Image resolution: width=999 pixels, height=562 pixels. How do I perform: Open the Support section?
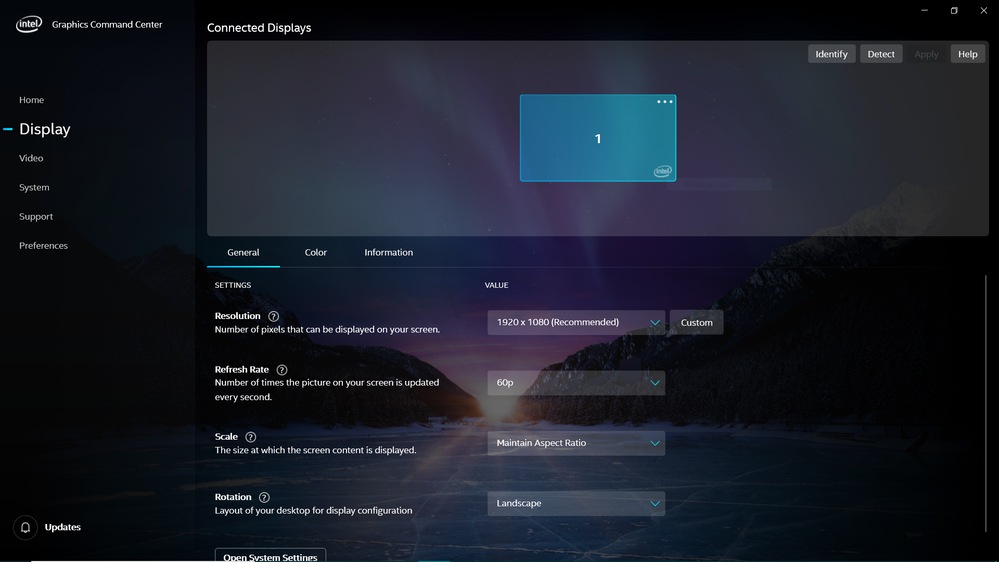click(36, 217)
